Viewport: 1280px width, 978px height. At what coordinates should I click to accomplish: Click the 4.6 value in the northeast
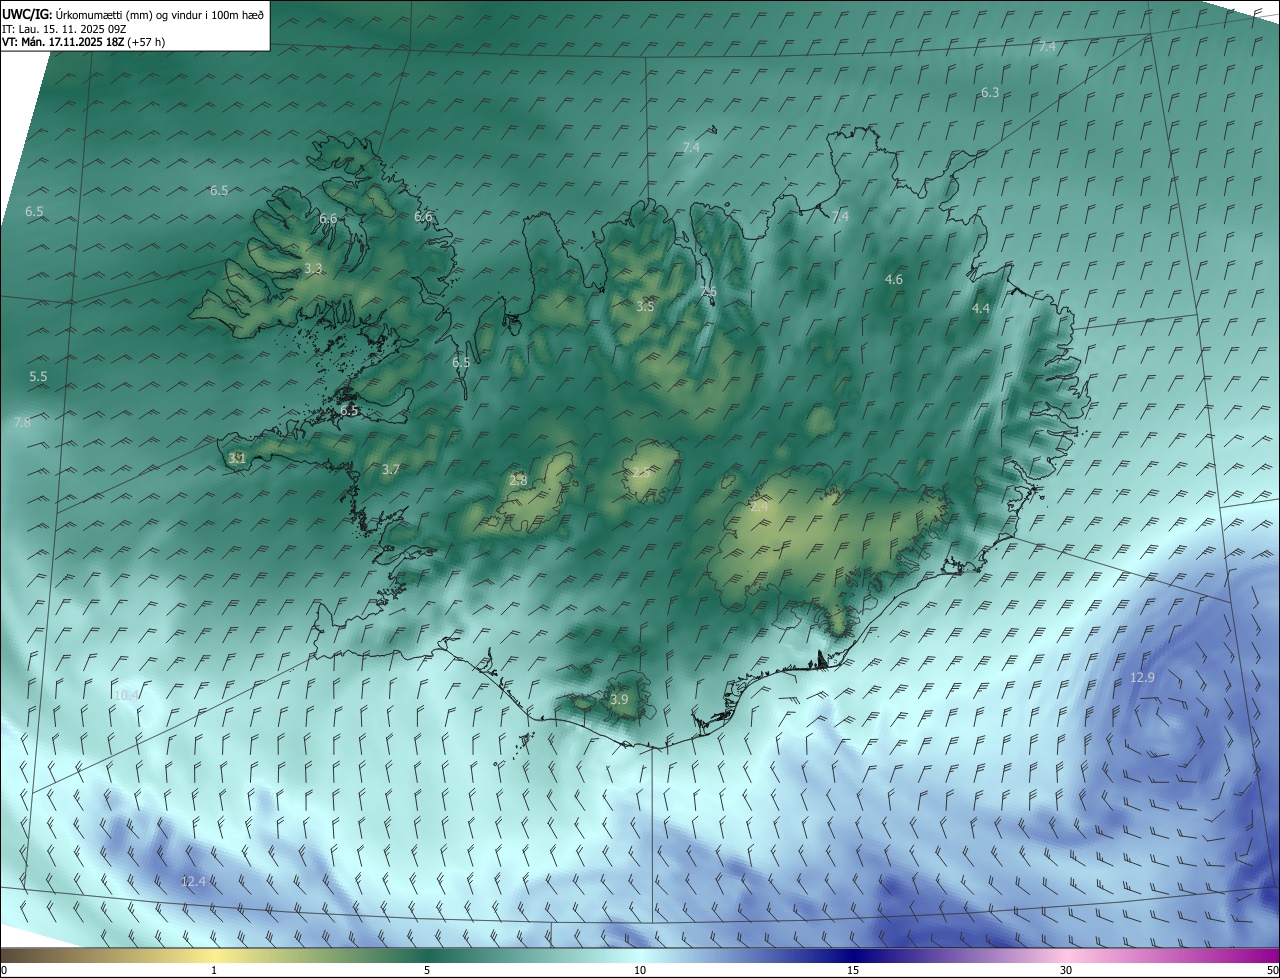click(x=894, y=280)
